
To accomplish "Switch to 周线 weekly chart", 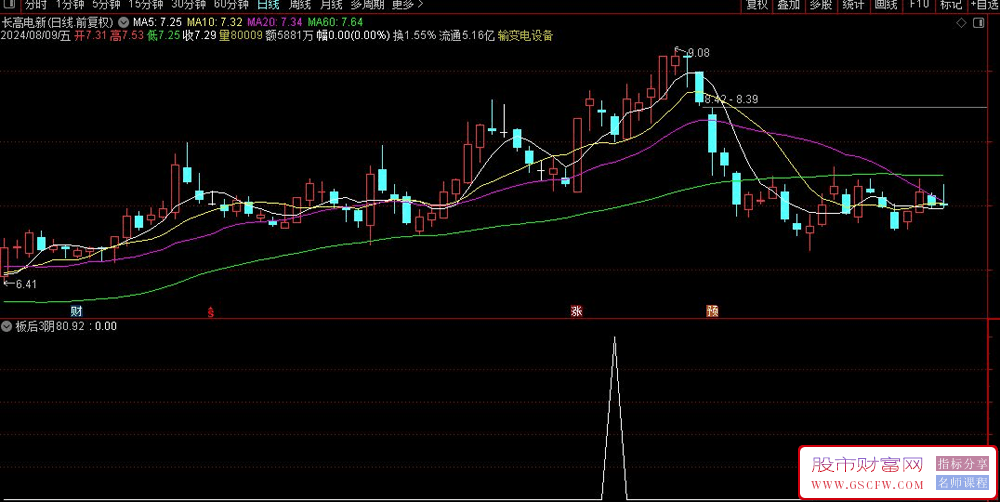I will pyautogui.click(x=300, y=4).
